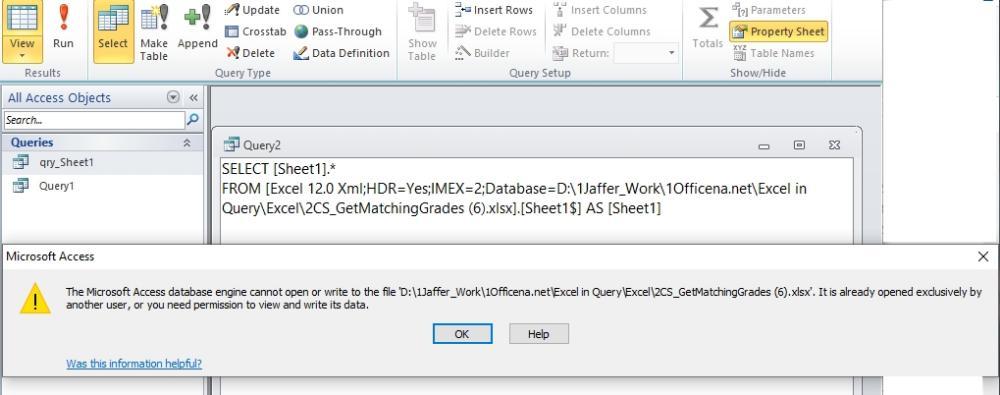This screenshot has width=1000, height=395.
Task: Open the query Parameters dialog
Action: click(x=768, y=10)
